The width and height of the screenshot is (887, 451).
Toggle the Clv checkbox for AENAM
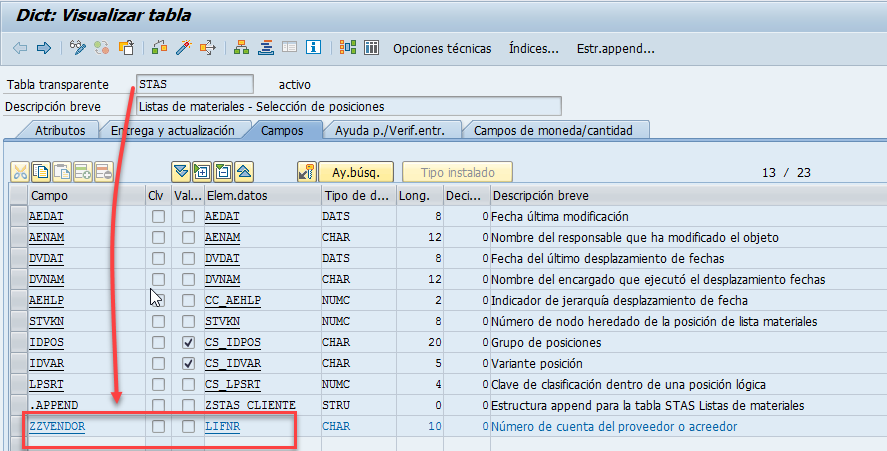(x=158, y=238)
